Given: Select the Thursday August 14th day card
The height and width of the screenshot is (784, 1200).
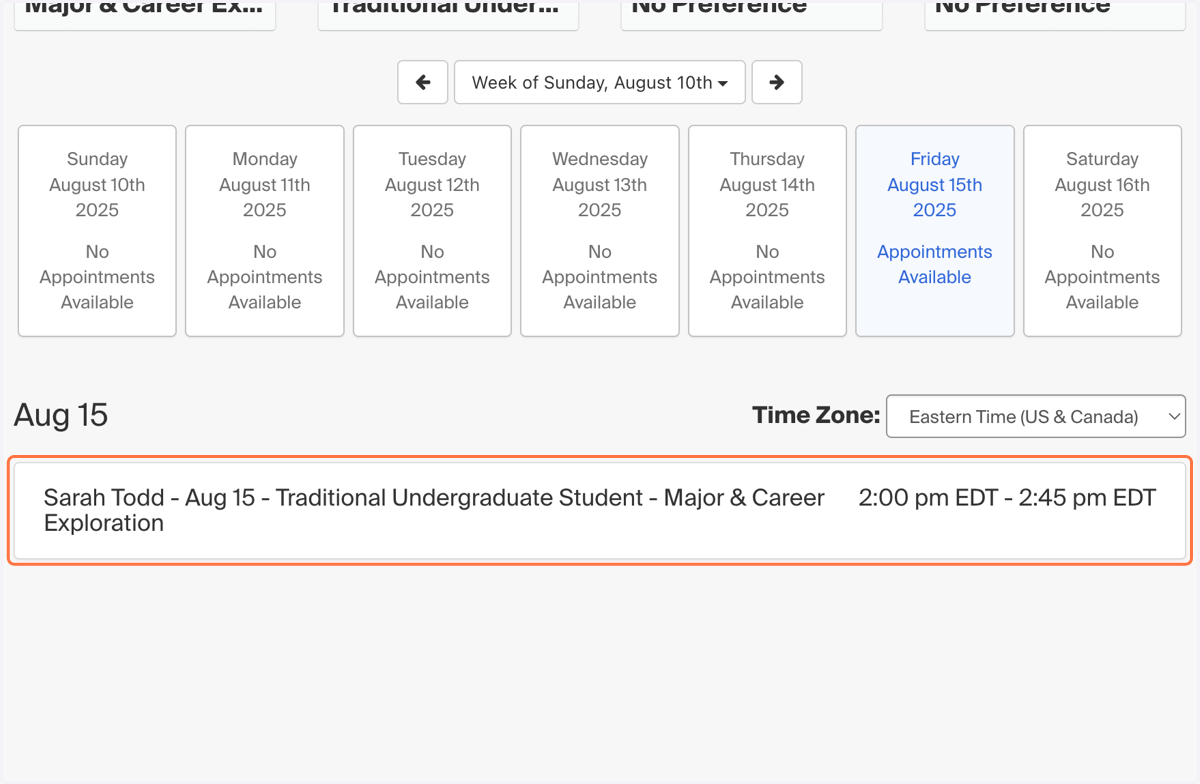Looking at the screenshot, I should click(x=767, y=230).
